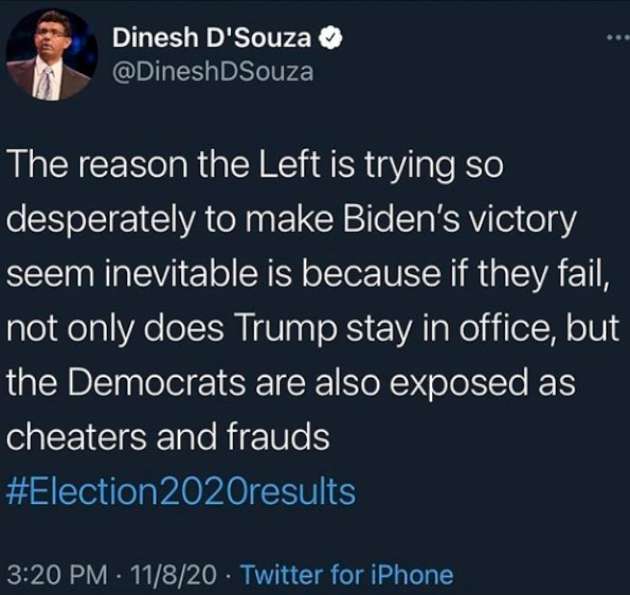Click the 3:20 PM timestamp

click(57, 574)
